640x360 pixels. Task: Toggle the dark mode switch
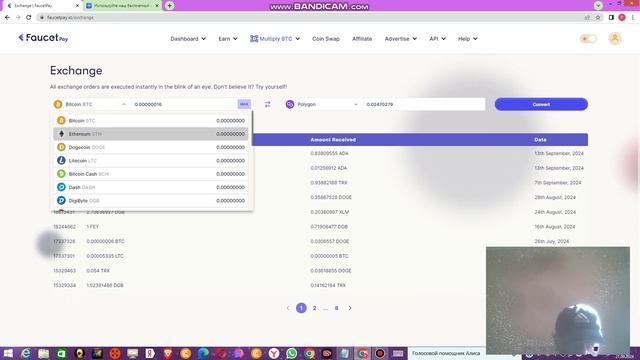[x=588, y=39]
